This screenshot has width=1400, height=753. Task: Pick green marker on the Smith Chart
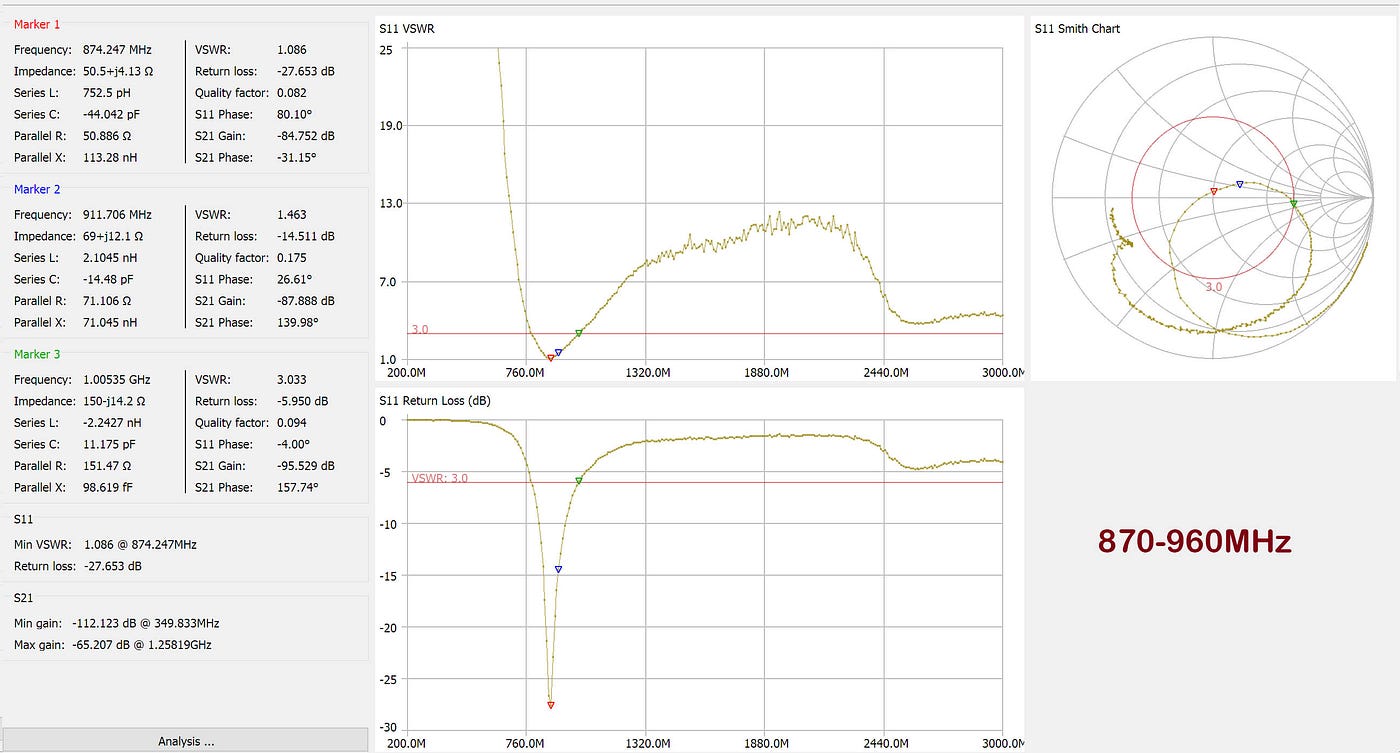pyautogui.click(x=1293, y=204)
